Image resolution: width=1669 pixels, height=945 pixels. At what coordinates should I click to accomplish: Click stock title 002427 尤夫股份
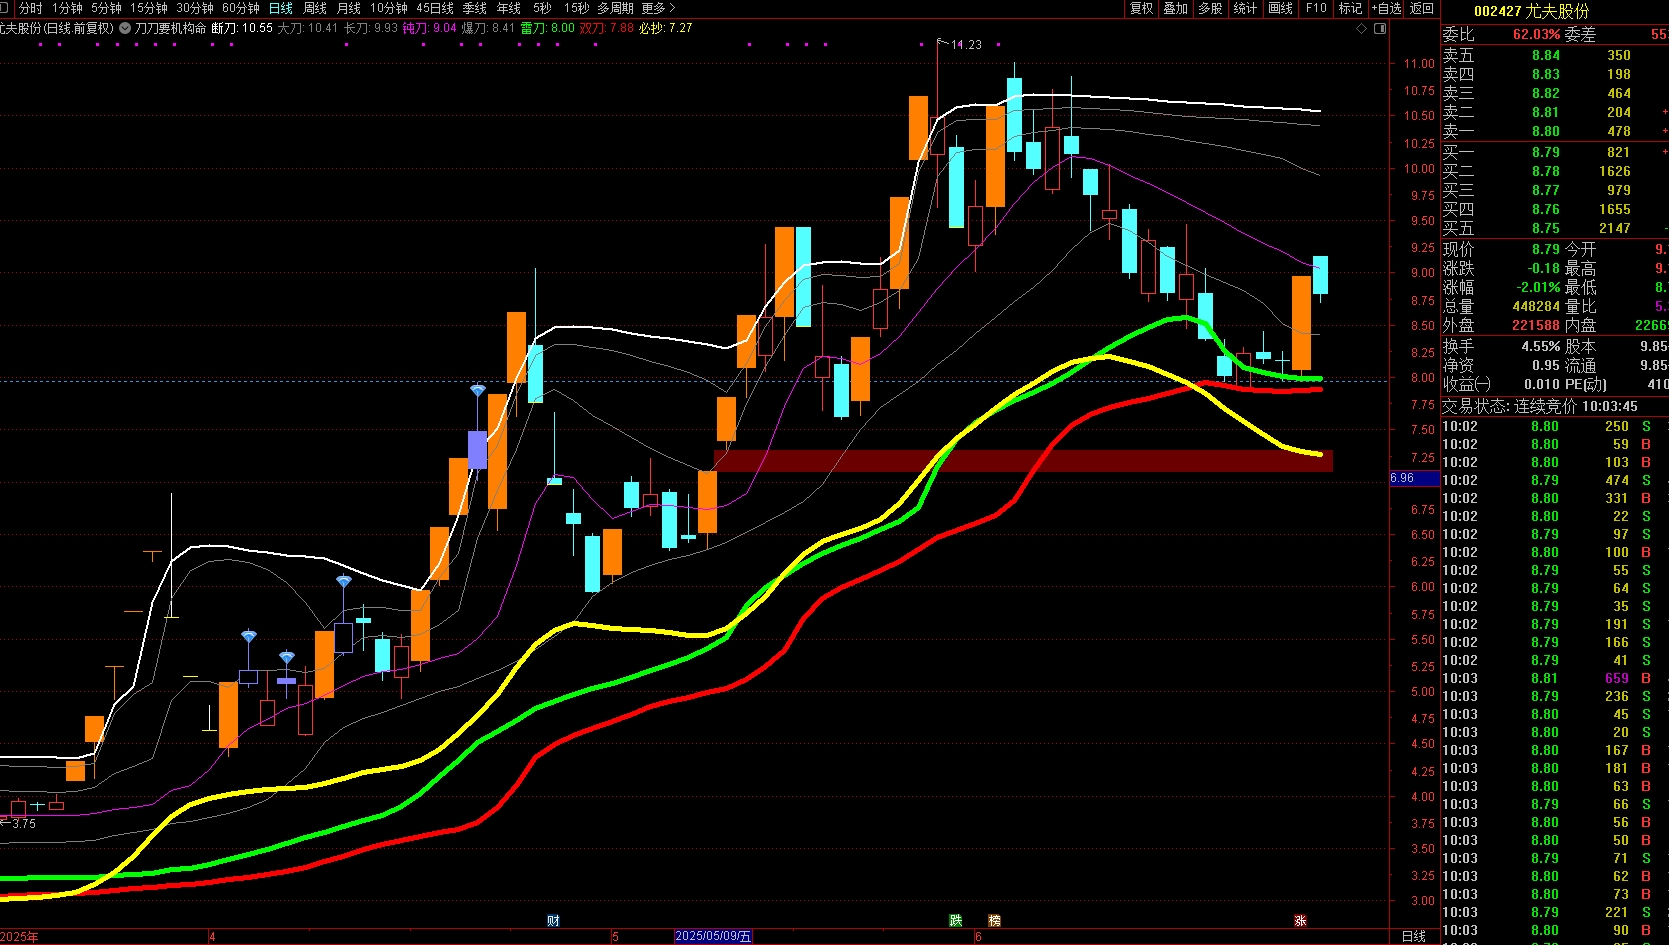1531,11
